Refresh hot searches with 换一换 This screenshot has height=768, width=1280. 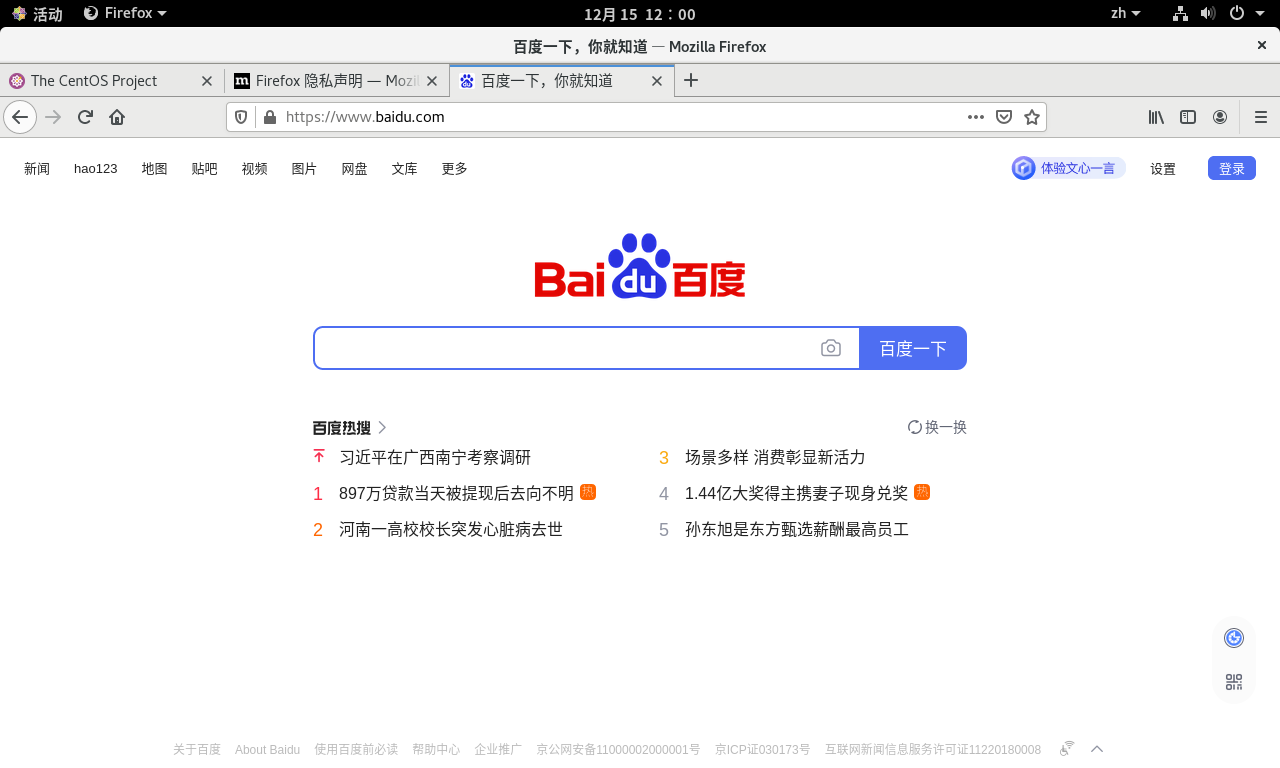tap(937, 427)
